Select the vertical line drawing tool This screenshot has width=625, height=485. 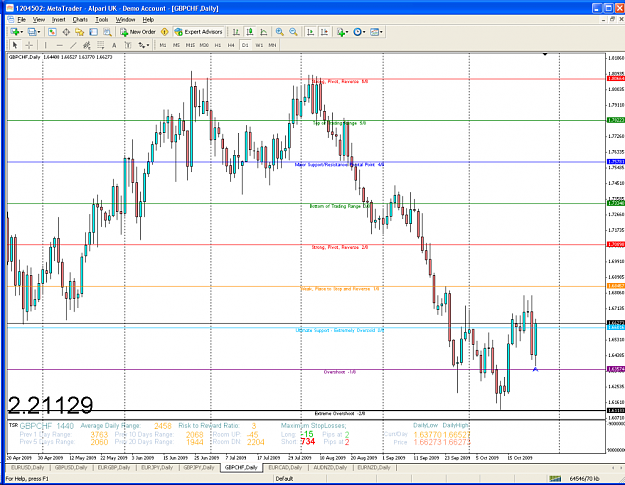click(45, 45)
